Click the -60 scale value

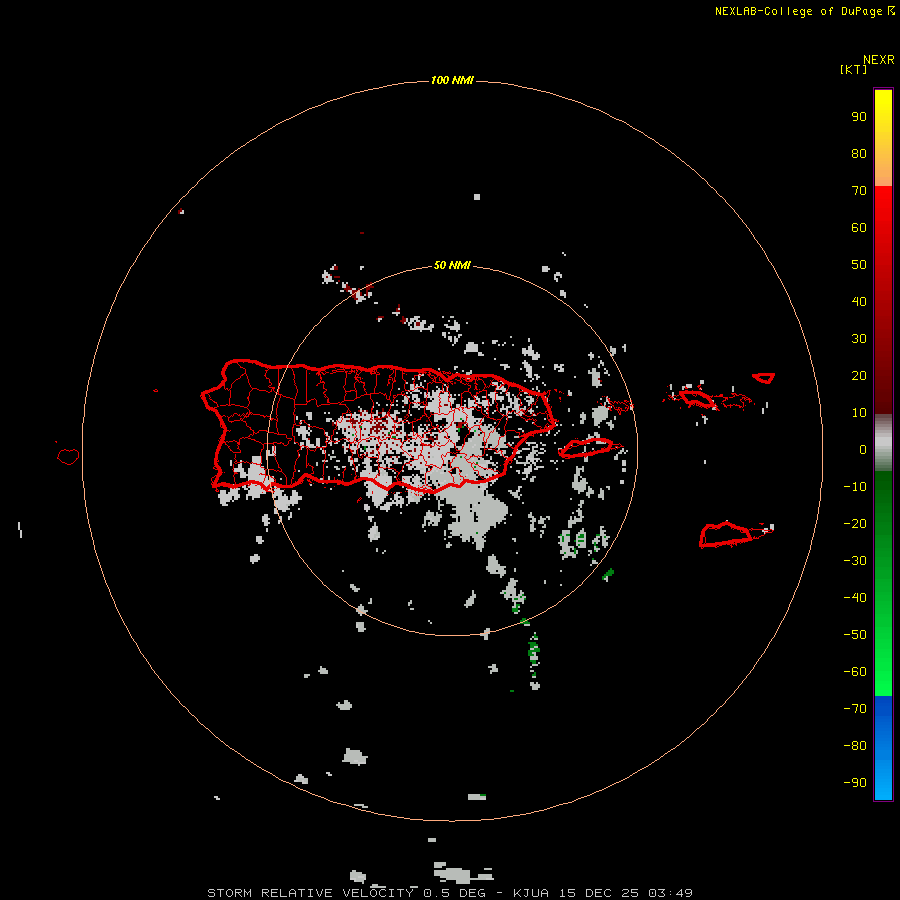pos(855,672)
